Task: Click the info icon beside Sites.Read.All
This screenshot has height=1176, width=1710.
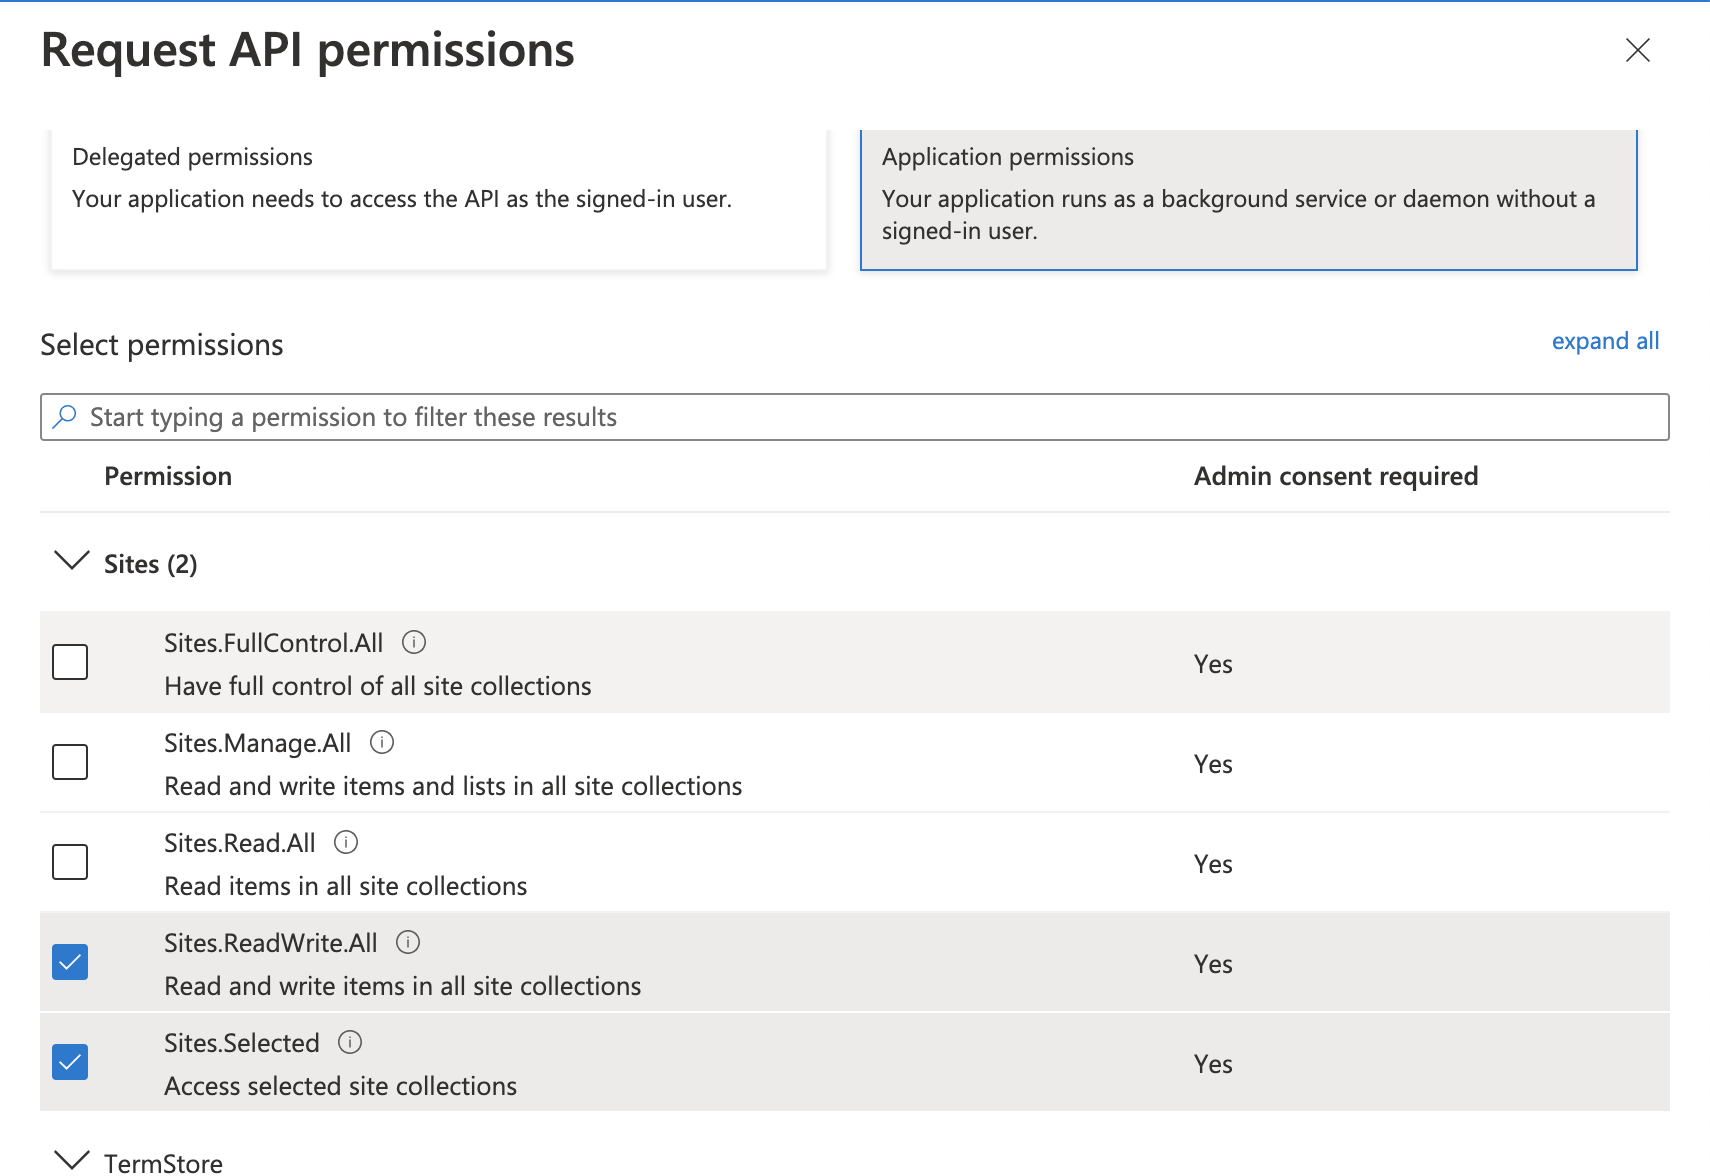Action: coord(347,843)
